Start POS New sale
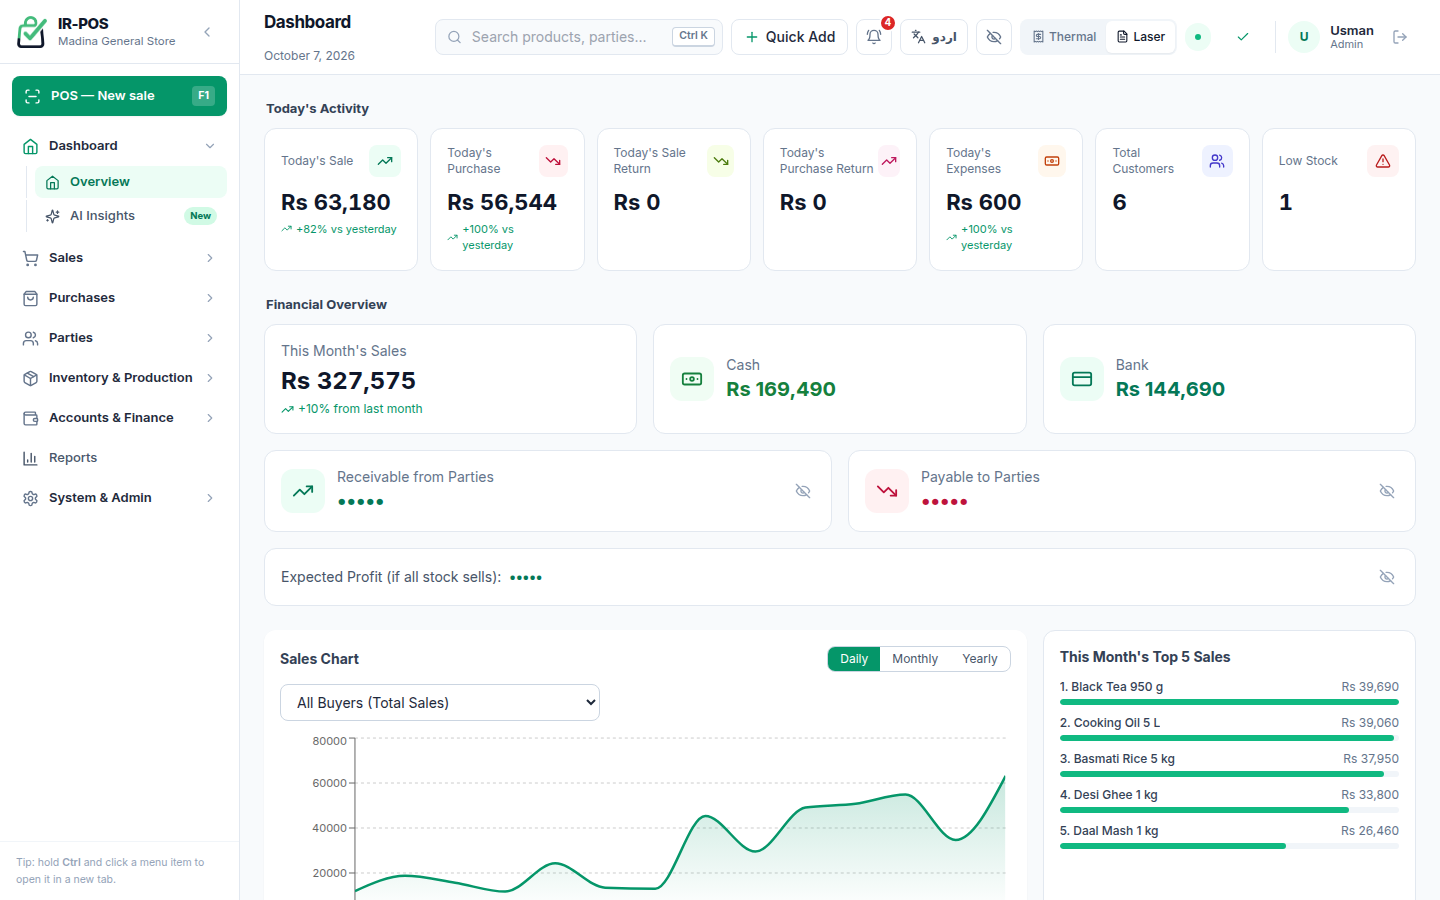Screen dimensions: 1440x900 (x=119, y=96)
